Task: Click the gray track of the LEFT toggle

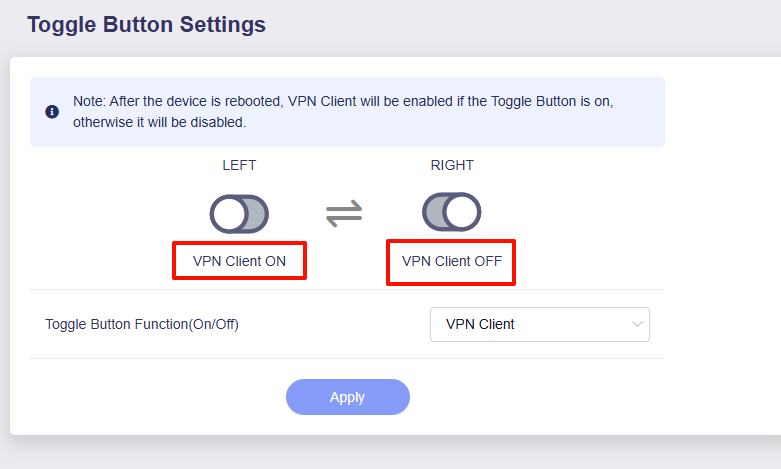Action: [255, 214]
